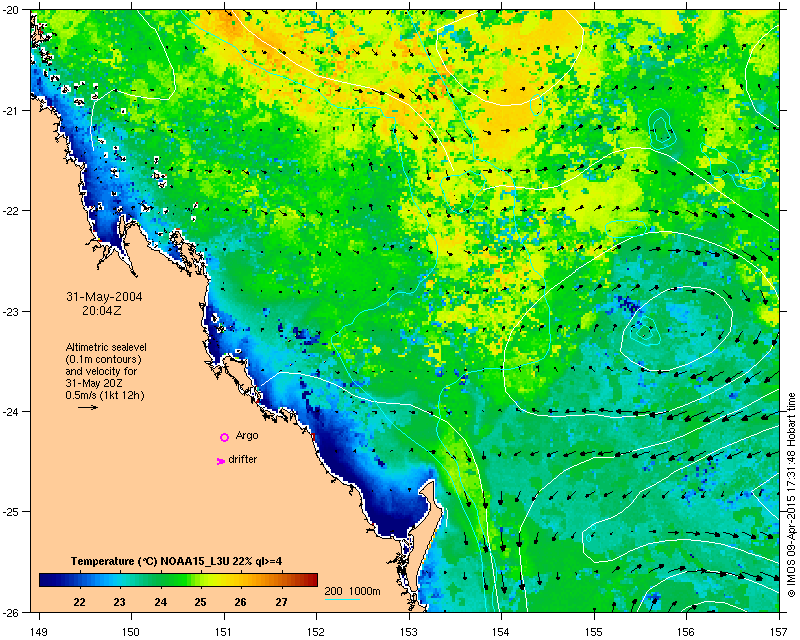Click the longitude axis label 154
Screen dimensions: 800x640
(502, 632)
